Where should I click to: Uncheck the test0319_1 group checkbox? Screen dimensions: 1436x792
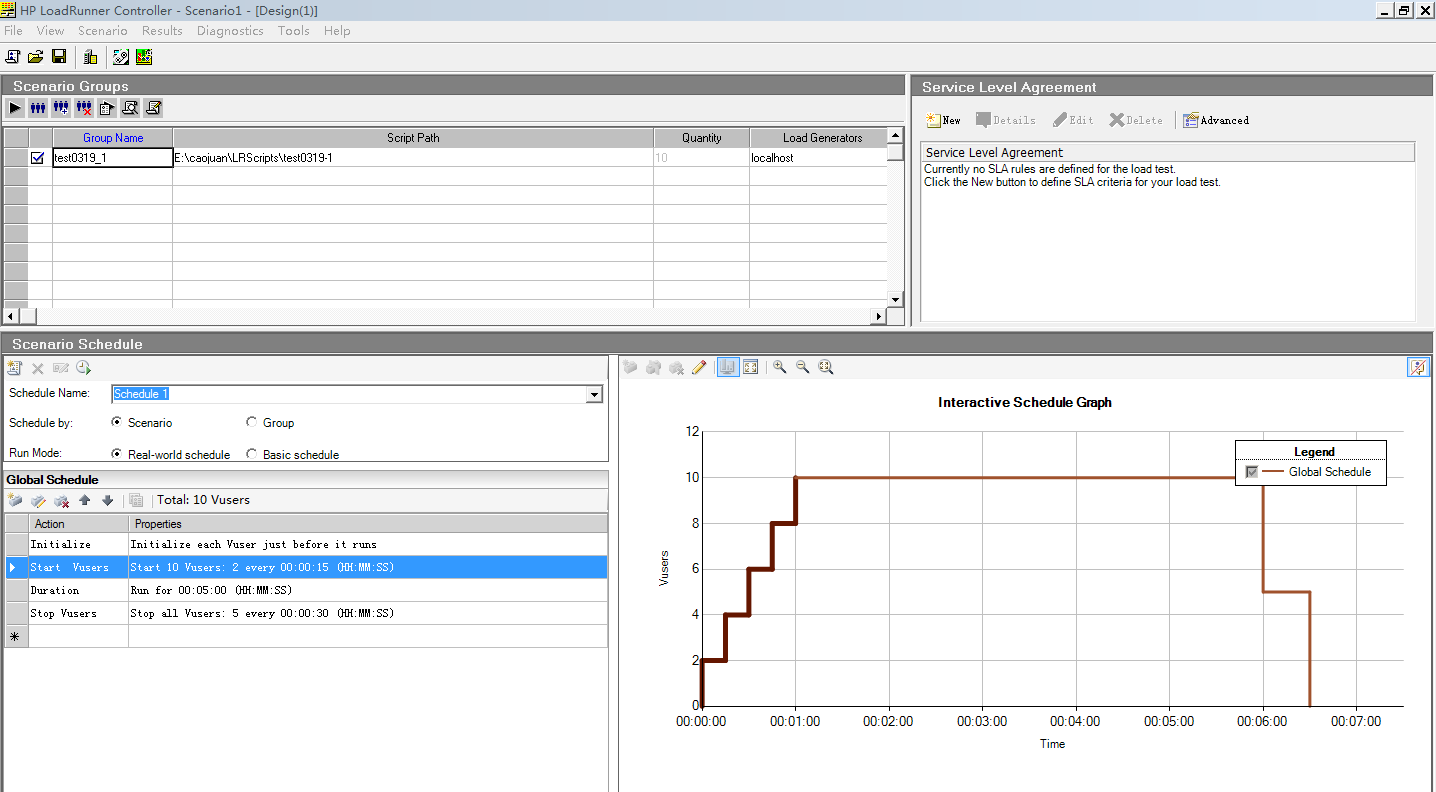[x=38, y=158]
